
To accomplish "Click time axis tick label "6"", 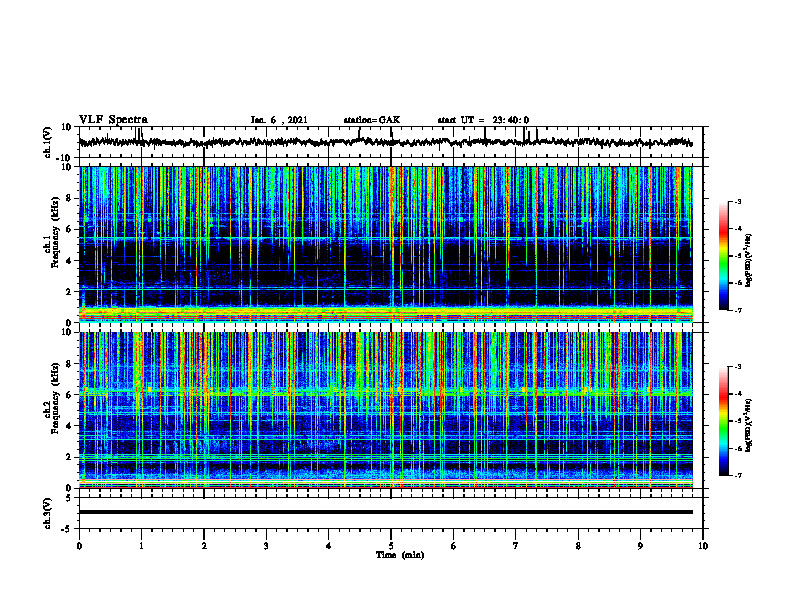I will [x=453, y=546].
